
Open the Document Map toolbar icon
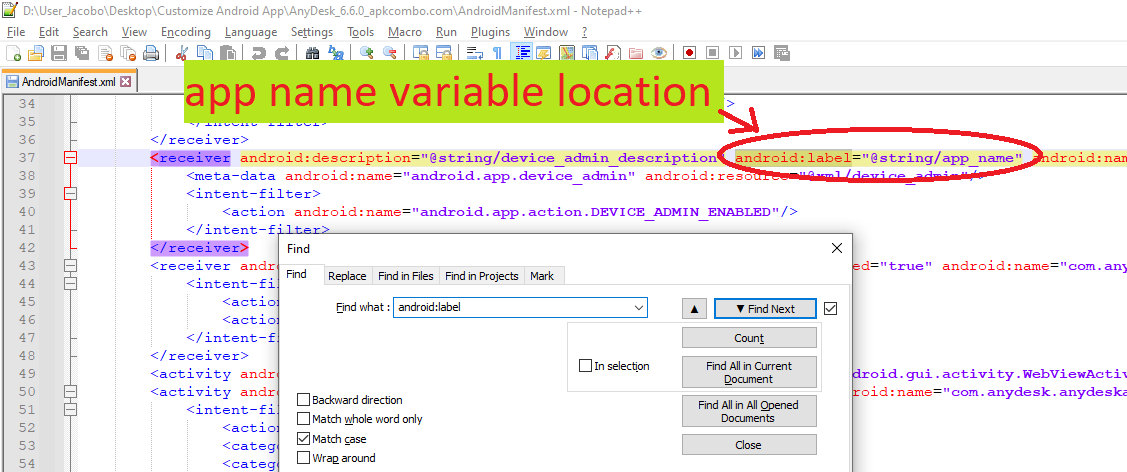coord(567,53)
